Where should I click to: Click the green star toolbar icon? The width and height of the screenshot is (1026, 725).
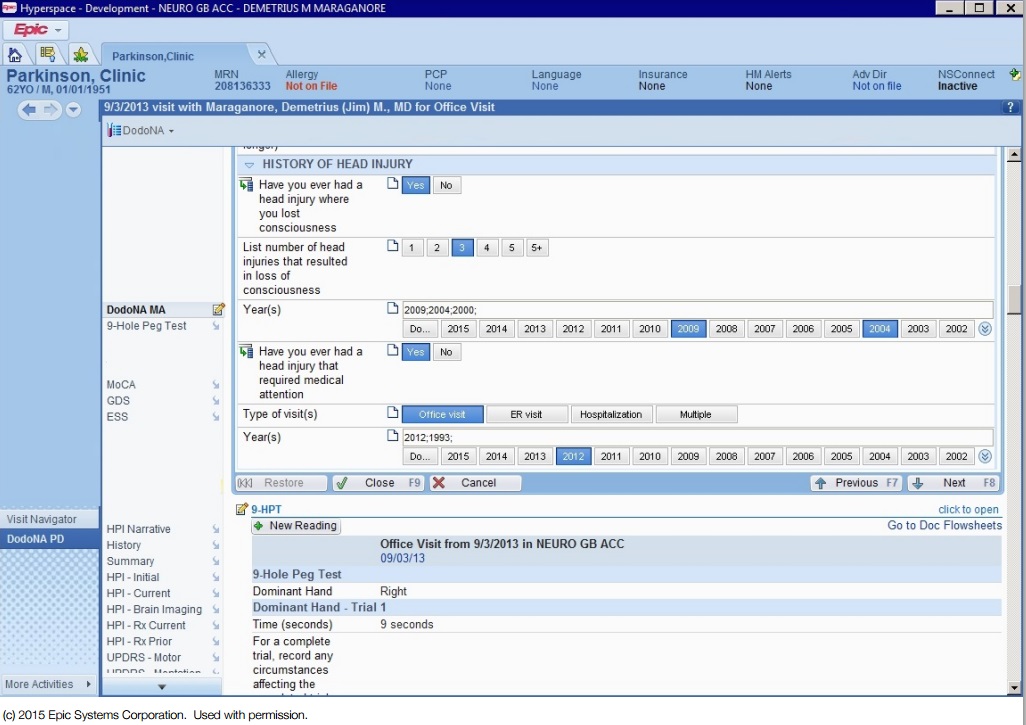pyautogui.click(x=80, y=54)
